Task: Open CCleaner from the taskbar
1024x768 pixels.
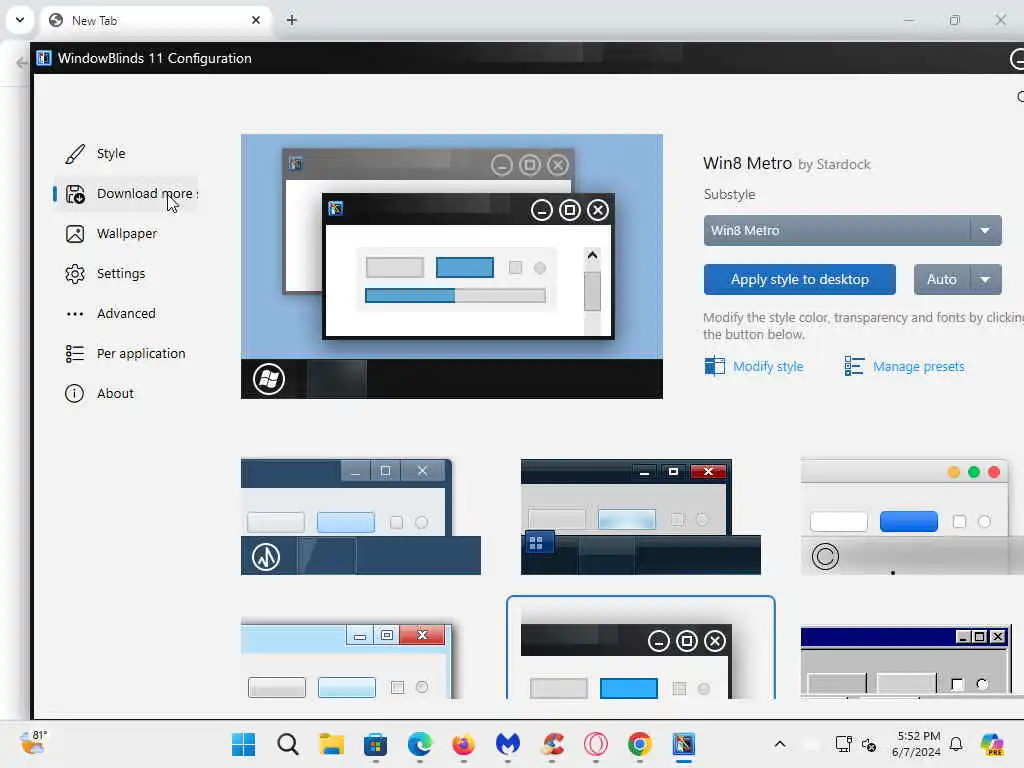Action: 552,744
